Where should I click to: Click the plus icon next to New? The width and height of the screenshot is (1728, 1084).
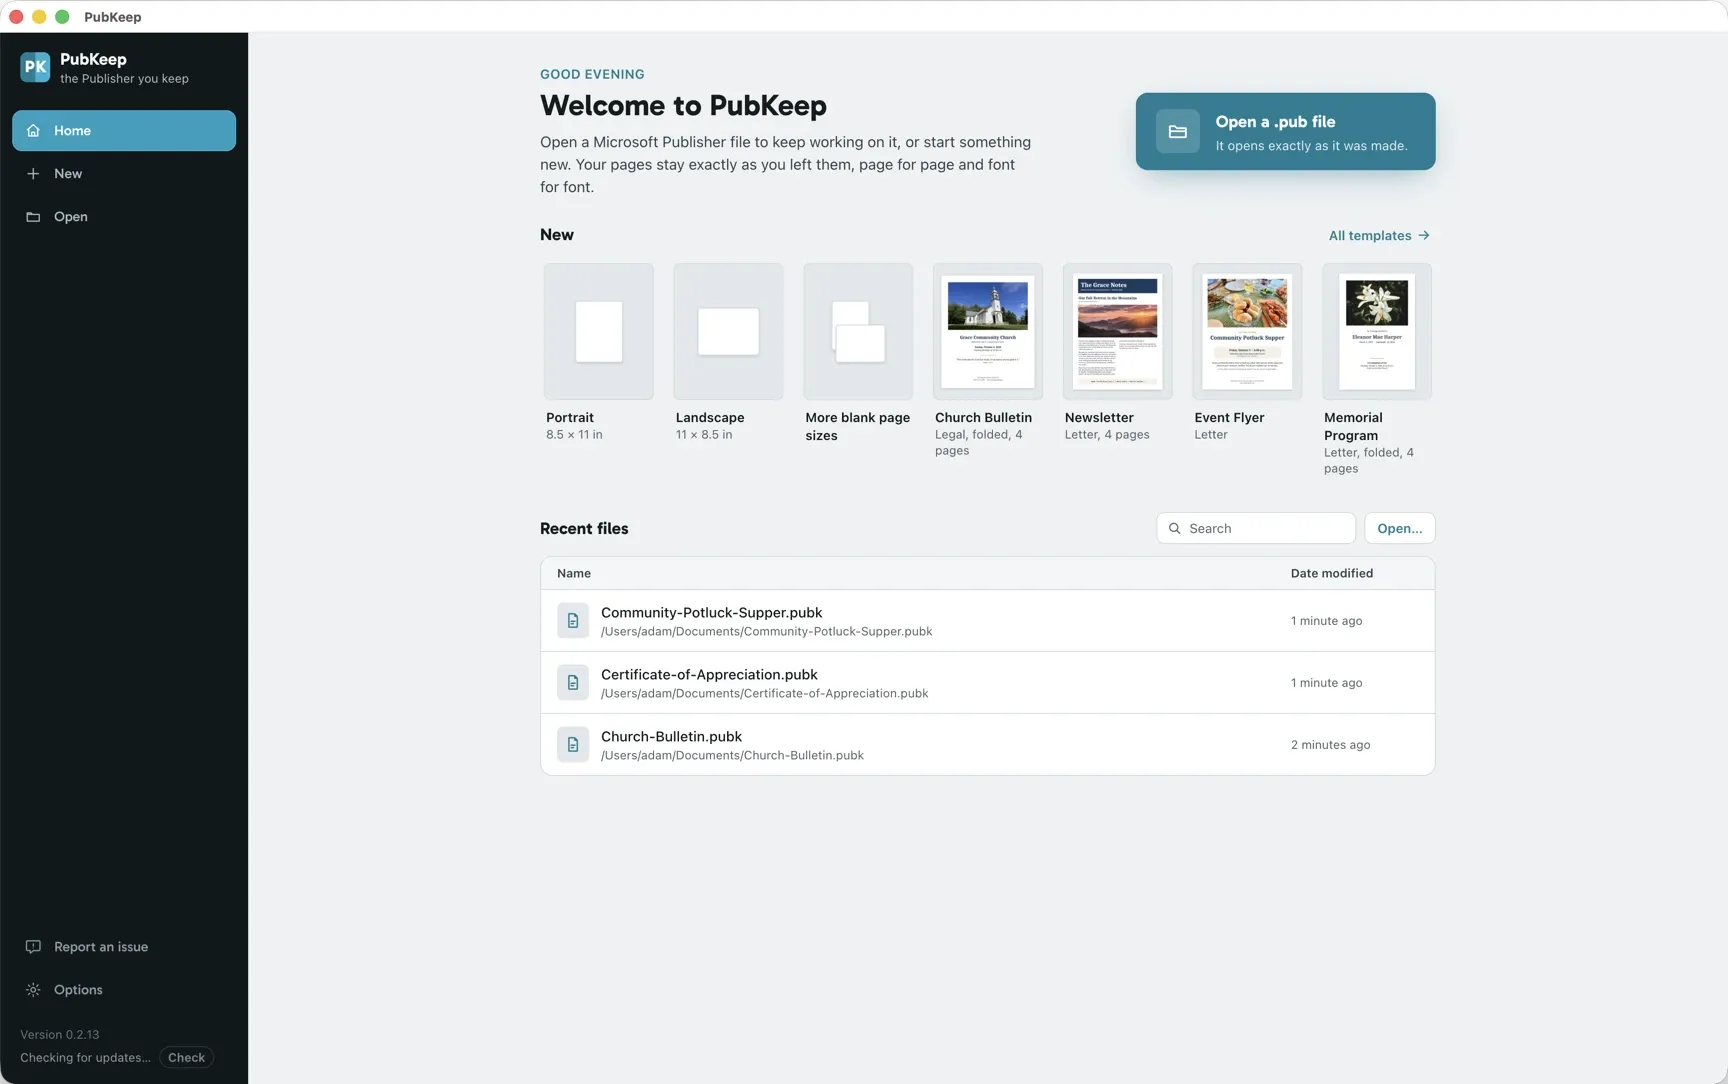33,174
